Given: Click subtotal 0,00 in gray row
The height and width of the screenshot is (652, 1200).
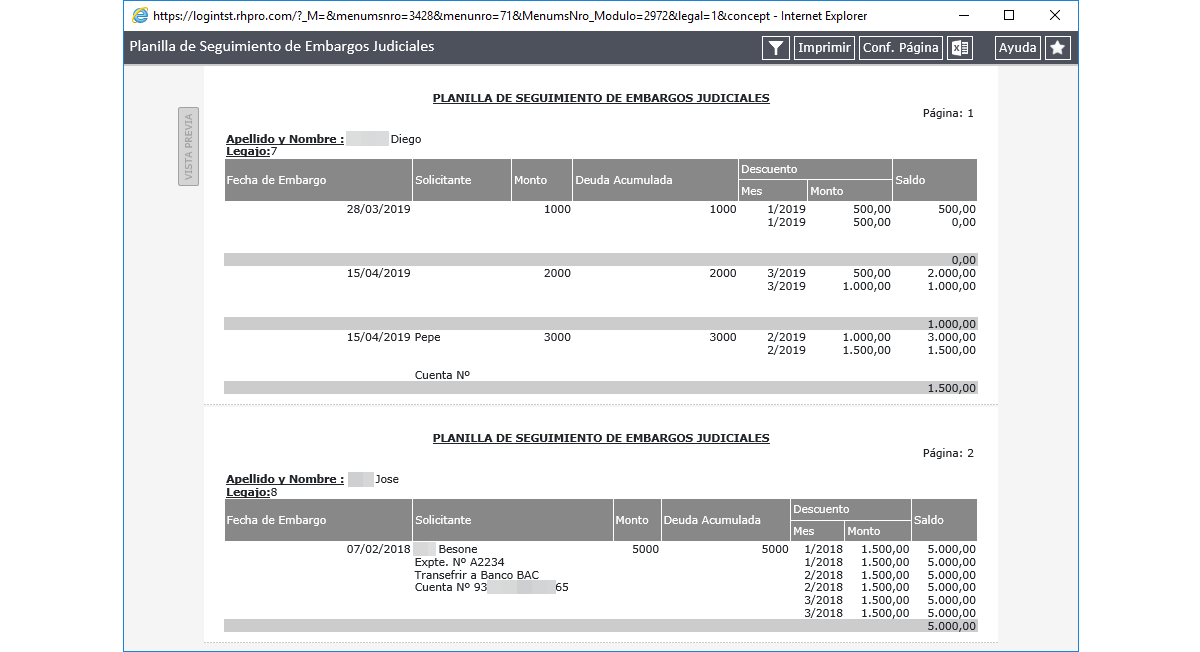Looking at the screenshot, I should 964,260.
